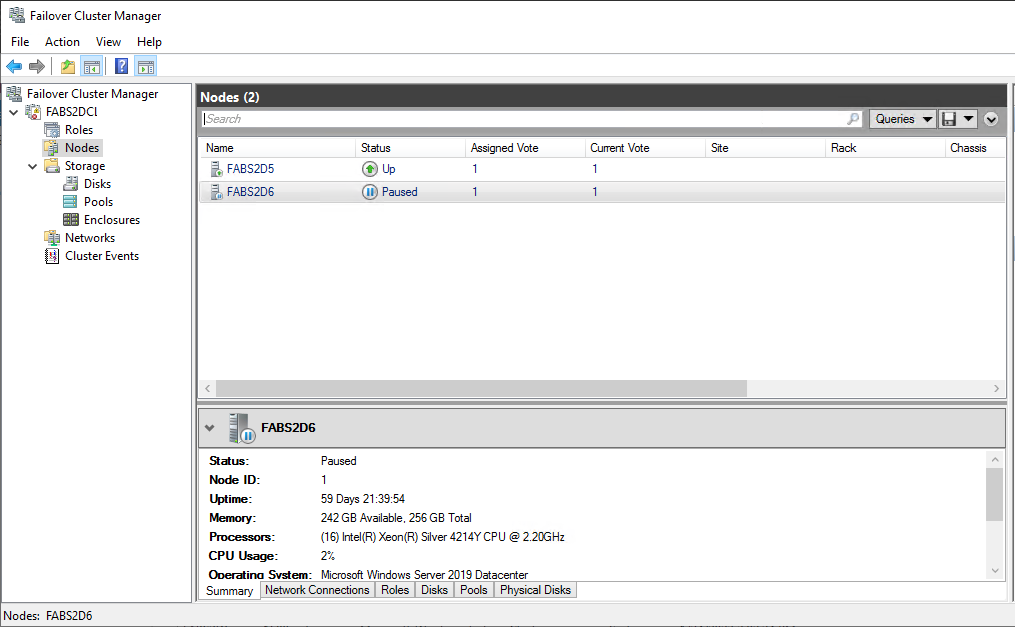Screen dimensions: 1015x627
Task: Switch to the Network Connections tab
Action: point(317,590)
